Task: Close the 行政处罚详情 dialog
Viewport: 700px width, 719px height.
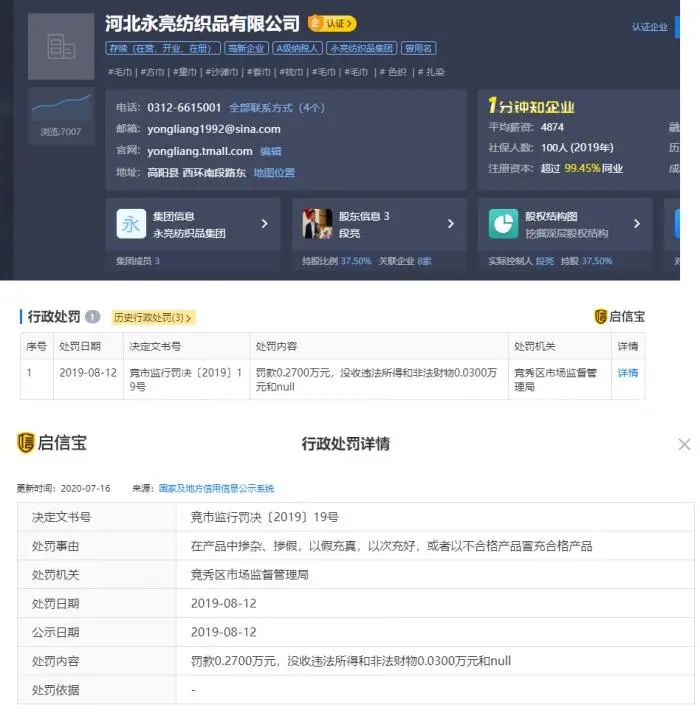Action: (x=684, y=444)
